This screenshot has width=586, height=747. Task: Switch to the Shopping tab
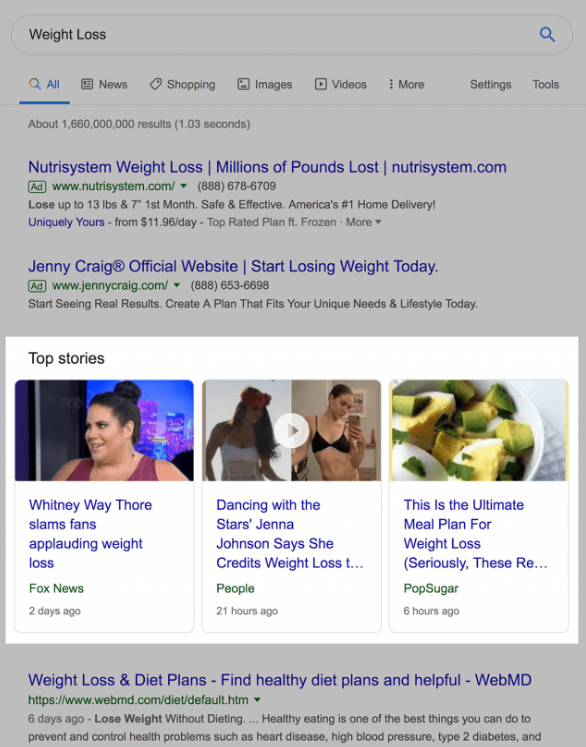[182, 84]
